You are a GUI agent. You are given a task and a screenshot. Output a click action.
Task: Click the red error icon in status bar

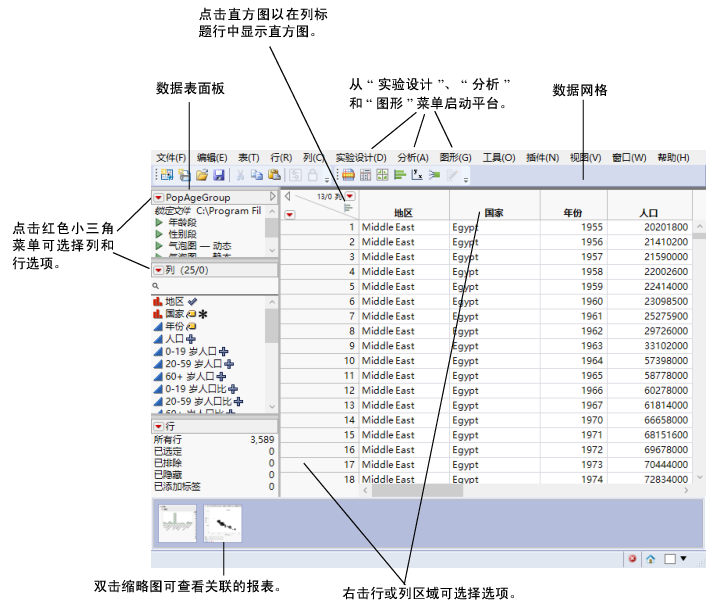point(632,558)
